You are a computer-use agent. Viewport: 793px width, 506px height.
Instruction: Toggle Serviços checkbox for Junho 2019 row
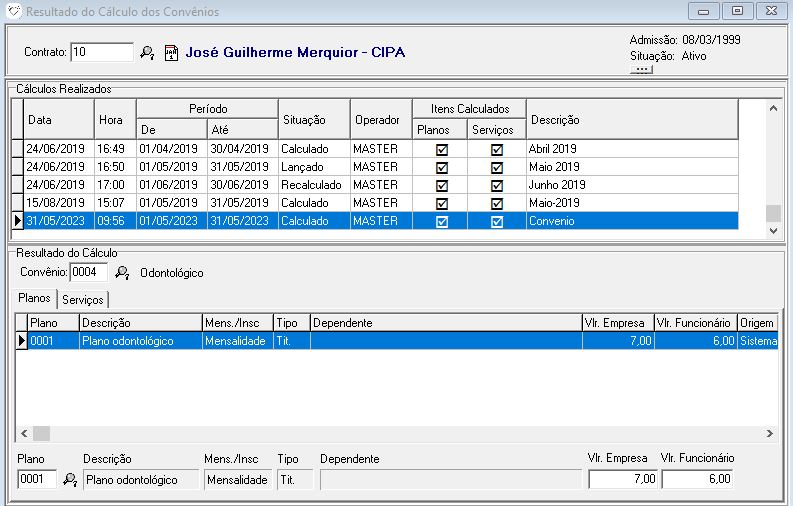497,185
